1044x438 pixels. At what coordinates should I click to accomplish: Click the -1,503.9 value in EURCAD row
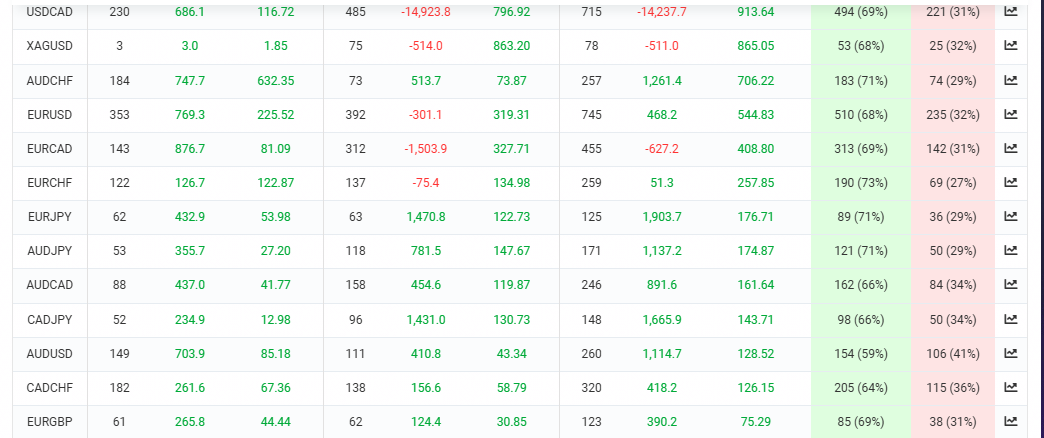pyautogui.click(x=425, y=149)
